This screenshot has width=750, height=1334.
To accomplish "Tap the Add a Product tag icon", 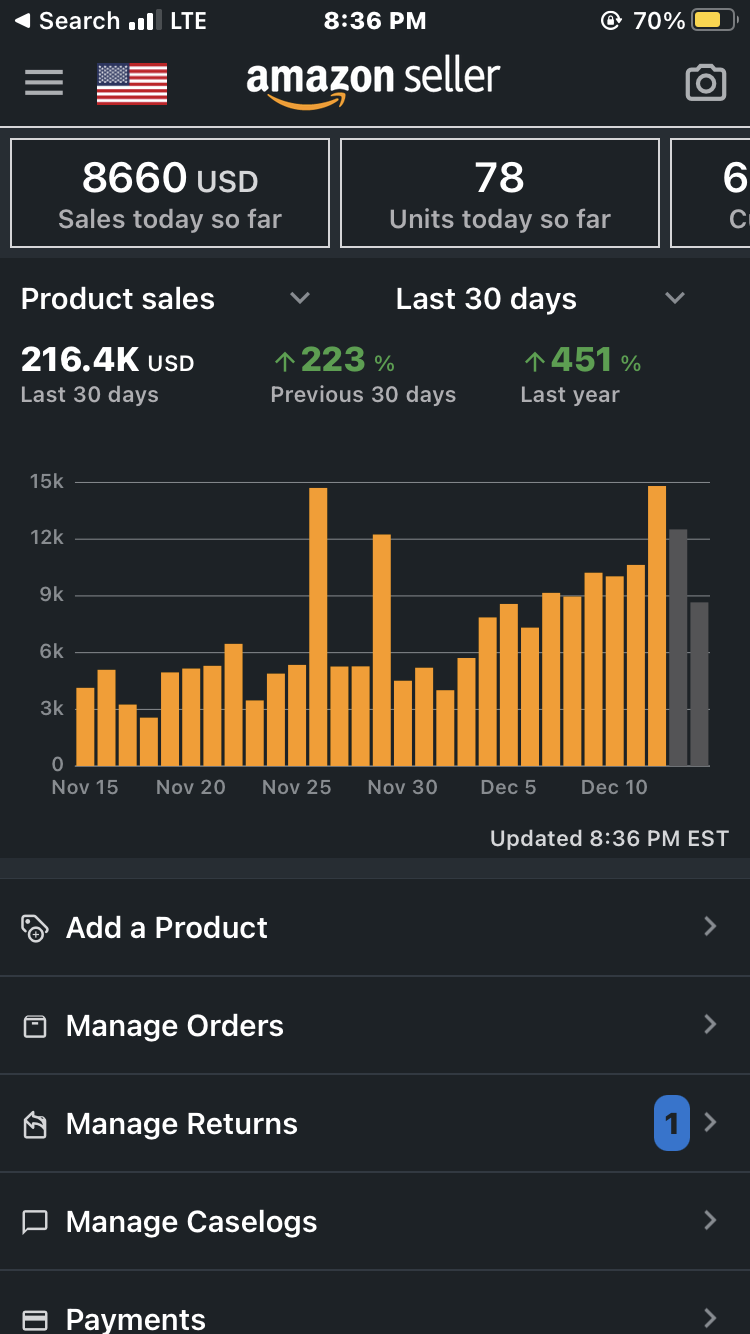I will pyautogui.click(x=35, y=928).
